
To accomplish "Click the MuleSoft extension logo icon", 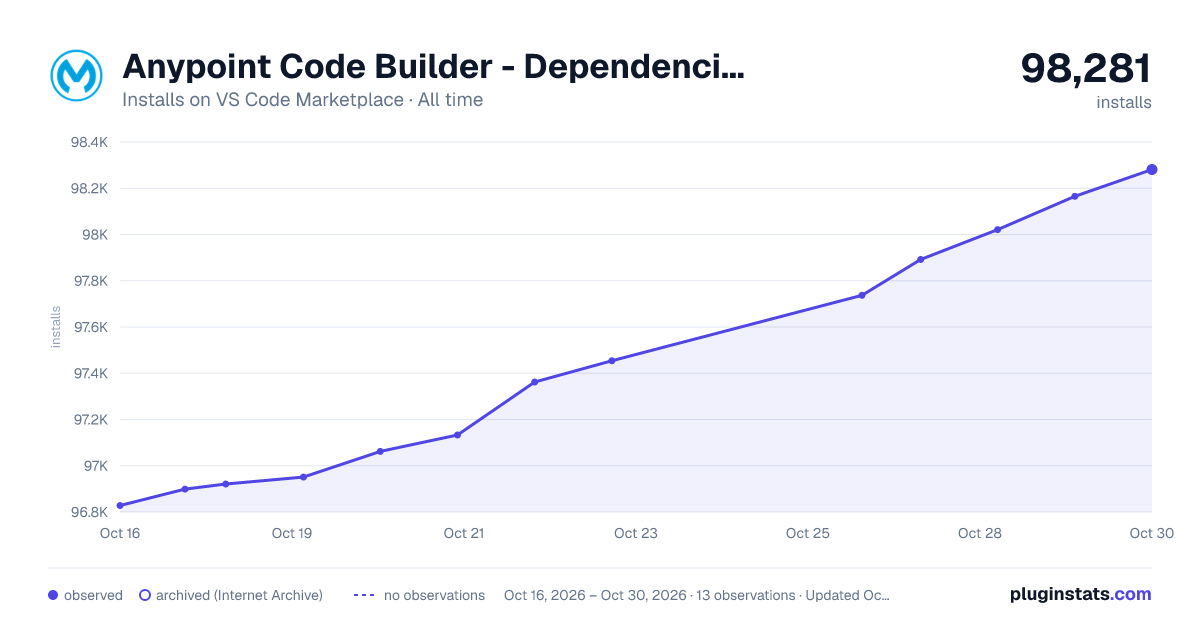I will pyautogui.click(x=77, y=76).
